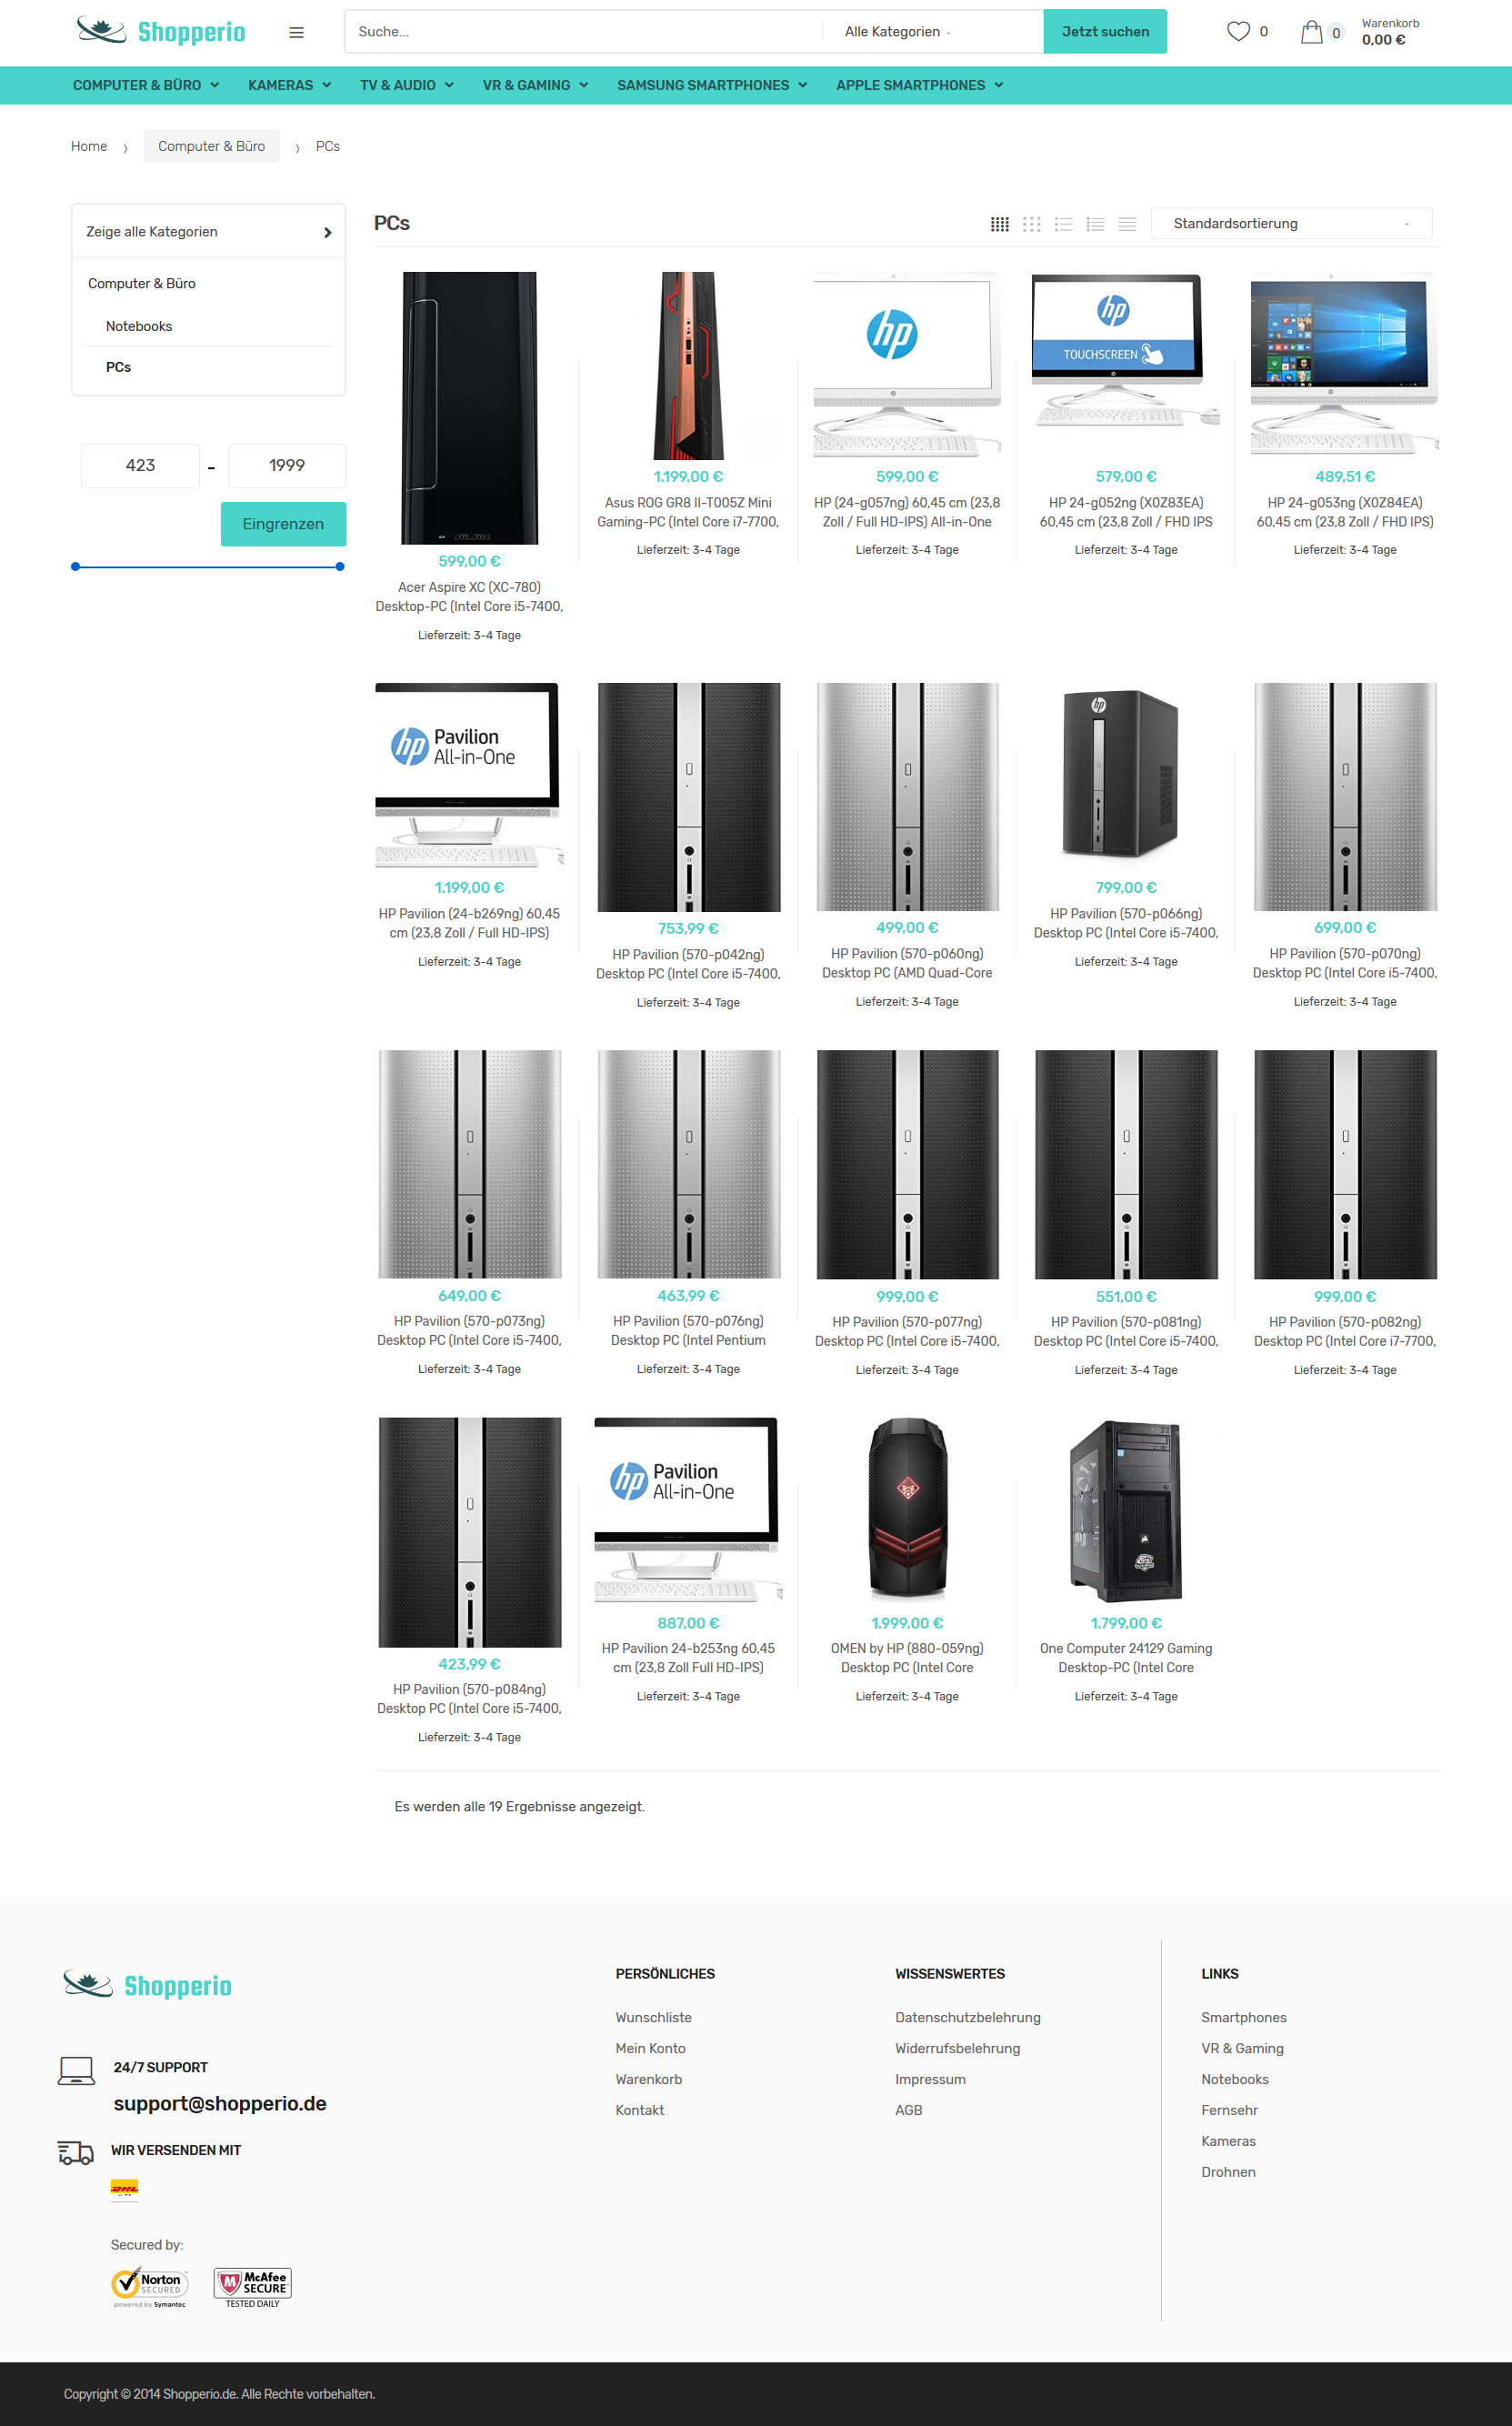Click the Eingrenzen filter button
Viewport: 1512px width, 2426px height.
pyautogui.click(x=283, y=524)
